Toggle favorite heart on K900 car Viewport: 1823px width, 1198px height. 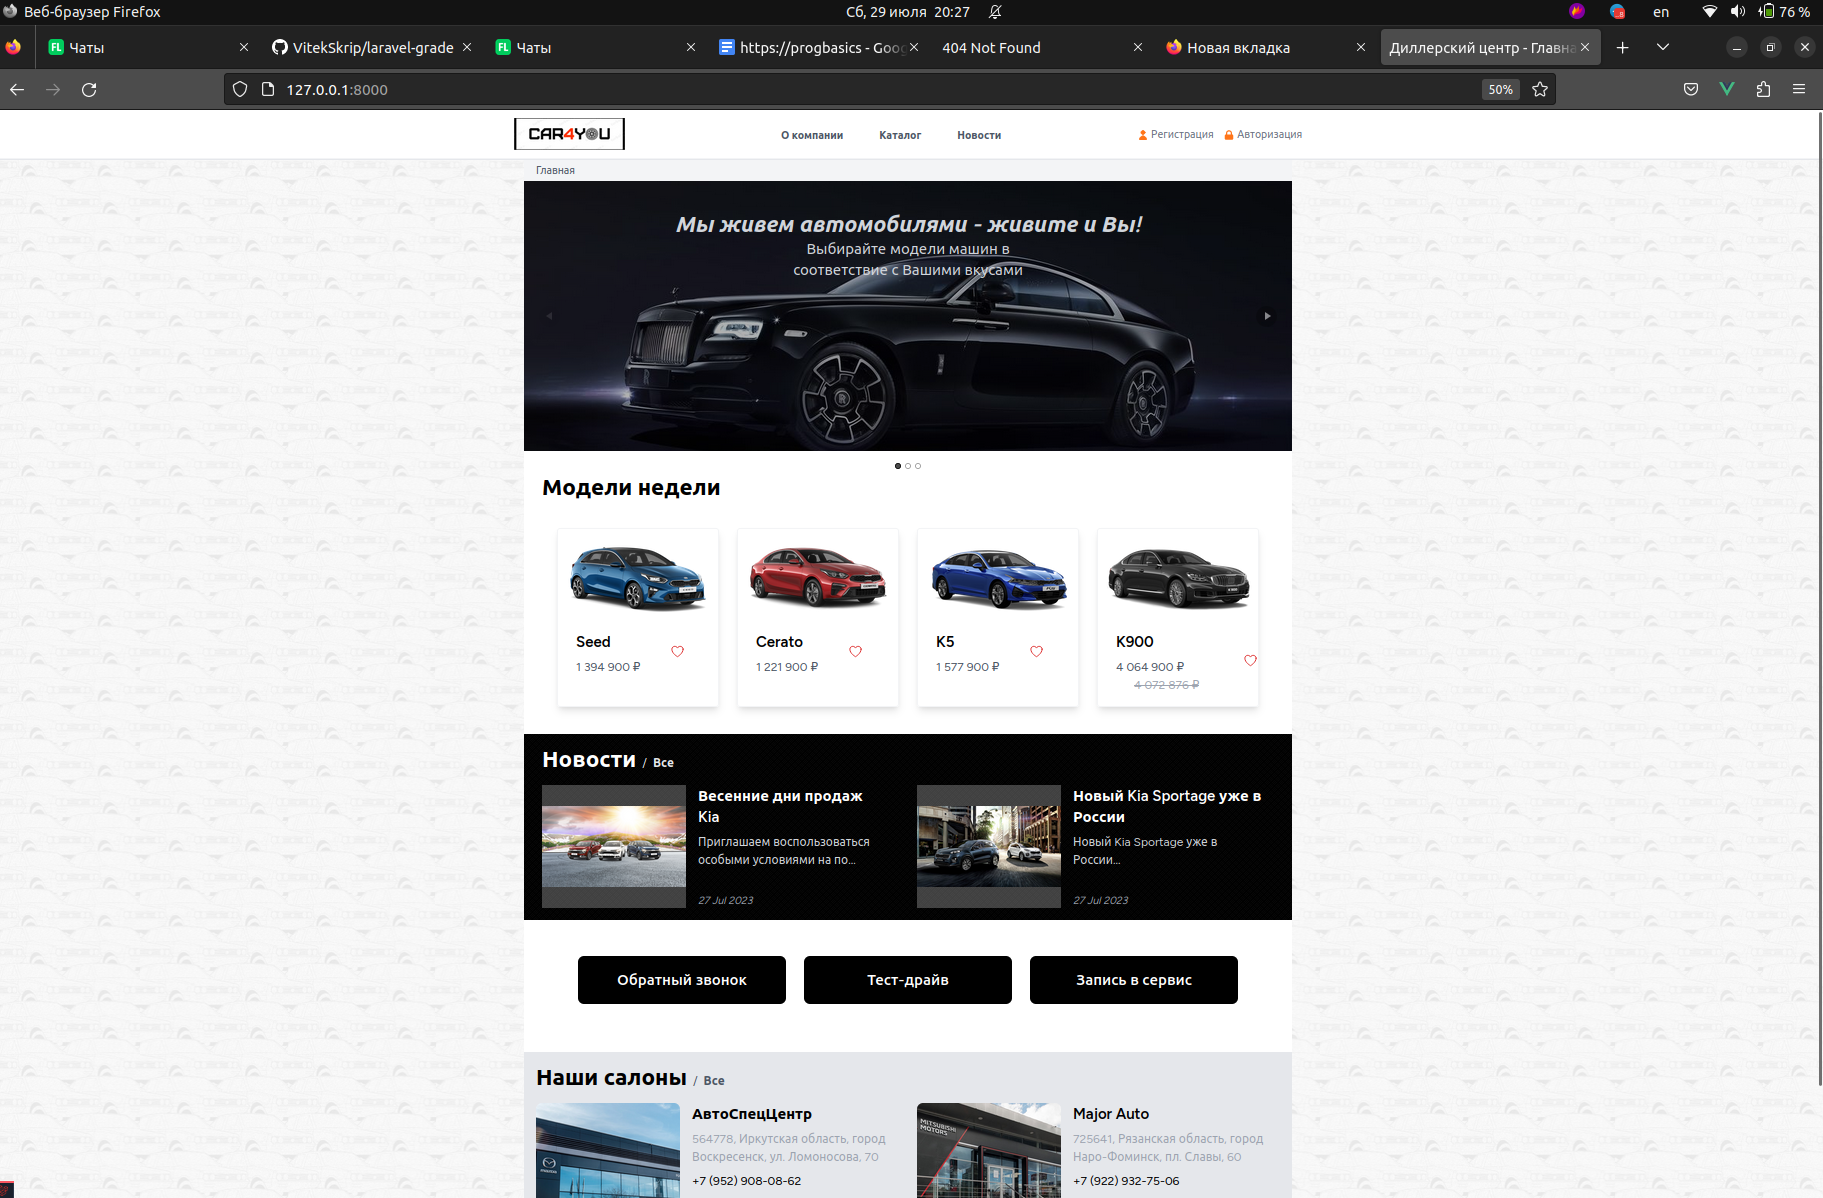click(1250, 661)
